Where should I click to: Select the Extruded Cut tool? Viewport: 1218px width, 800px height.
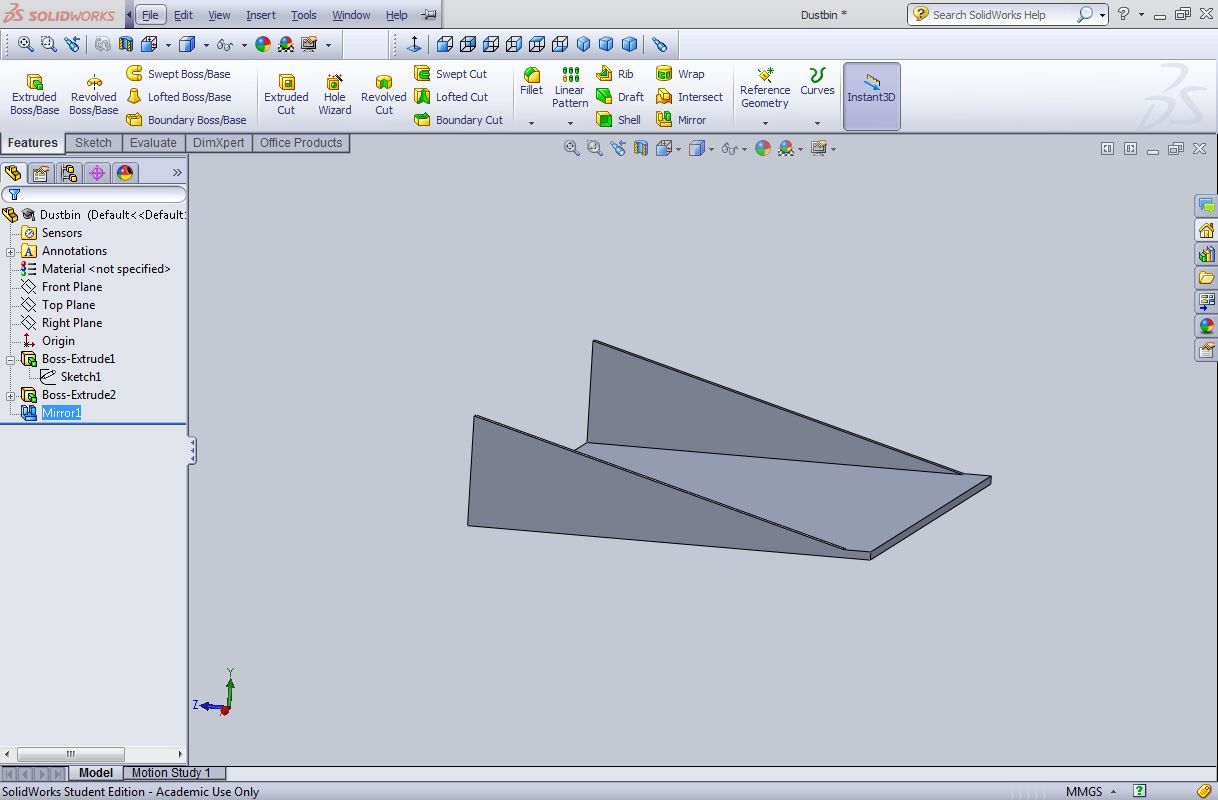tap(286, 94)
